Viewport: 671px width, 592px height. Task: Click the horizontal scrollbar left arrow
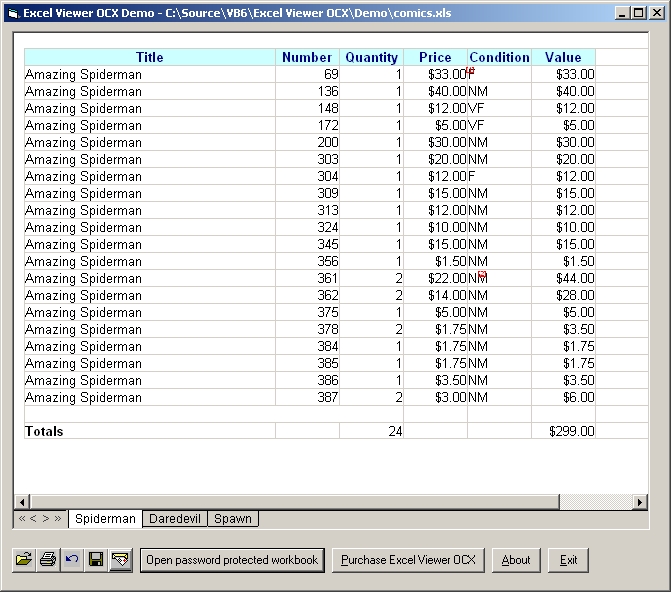22,502
